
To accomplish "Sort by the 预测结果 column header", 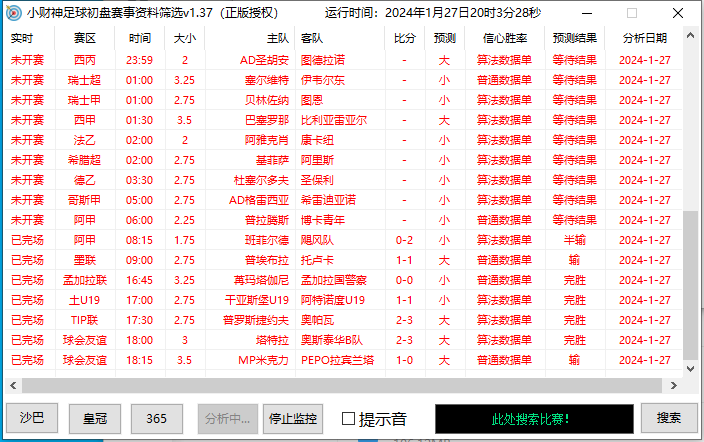I will (x=575, y=39).
